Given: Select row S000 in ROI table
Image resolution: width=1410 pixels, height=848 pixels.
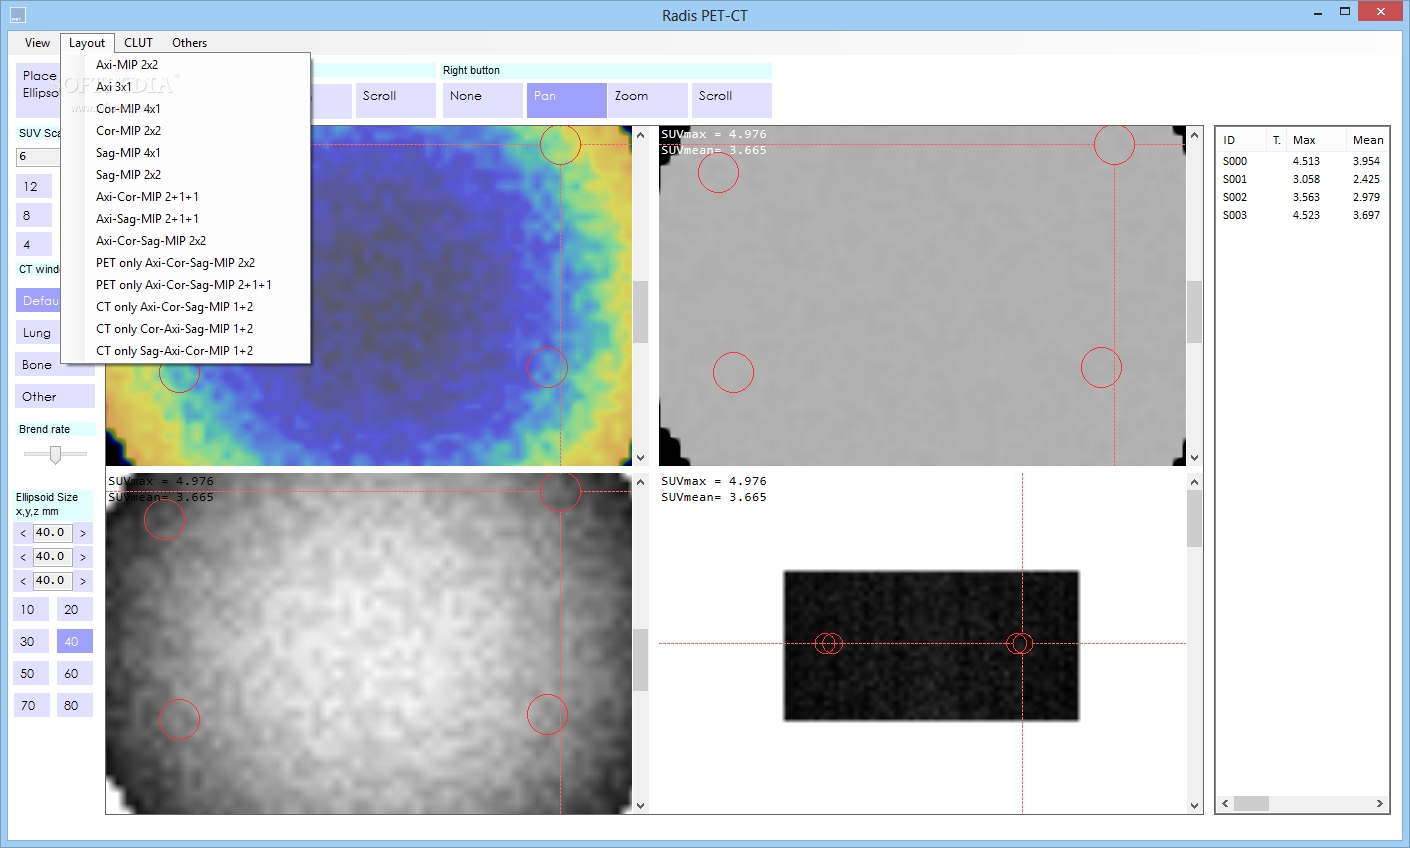Looking at the screenshot, I should point(1302,161).
